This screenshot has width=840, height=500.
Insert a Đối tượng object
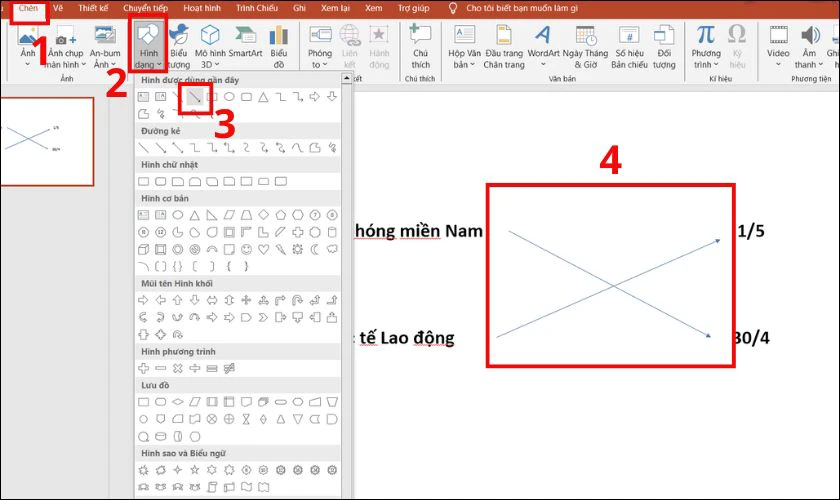(x=664, y=47)
